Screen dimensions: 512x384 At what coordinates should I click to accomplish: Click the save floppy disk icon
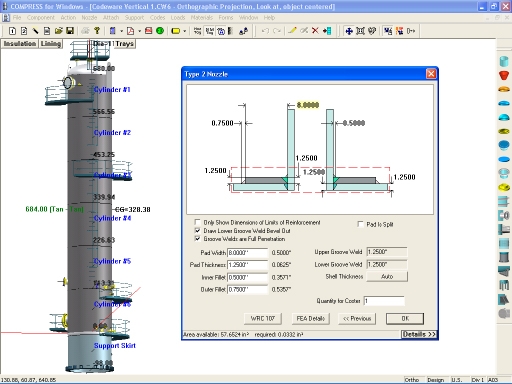(70, 31)
